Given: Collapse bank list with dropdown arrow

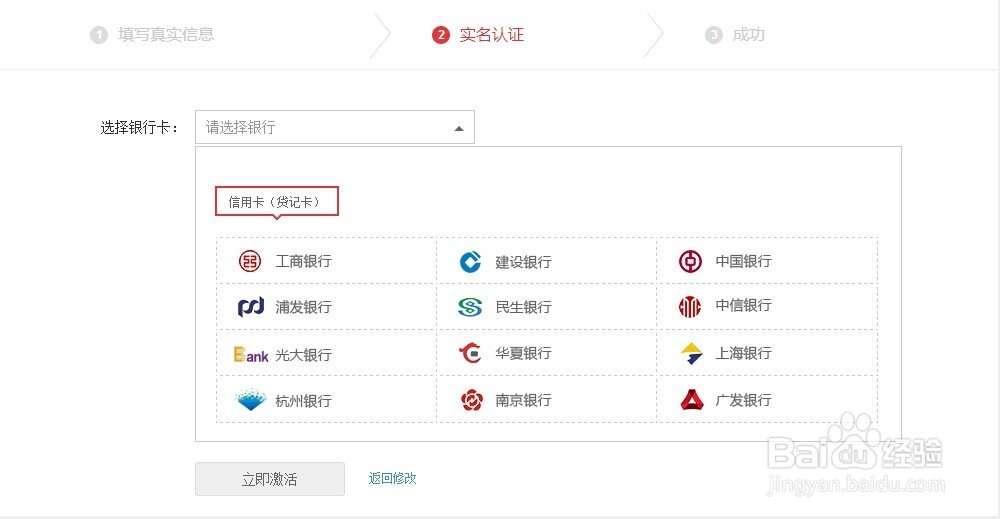Looking at the screenshot, I should pyautogui.click(x=459, y=129).
